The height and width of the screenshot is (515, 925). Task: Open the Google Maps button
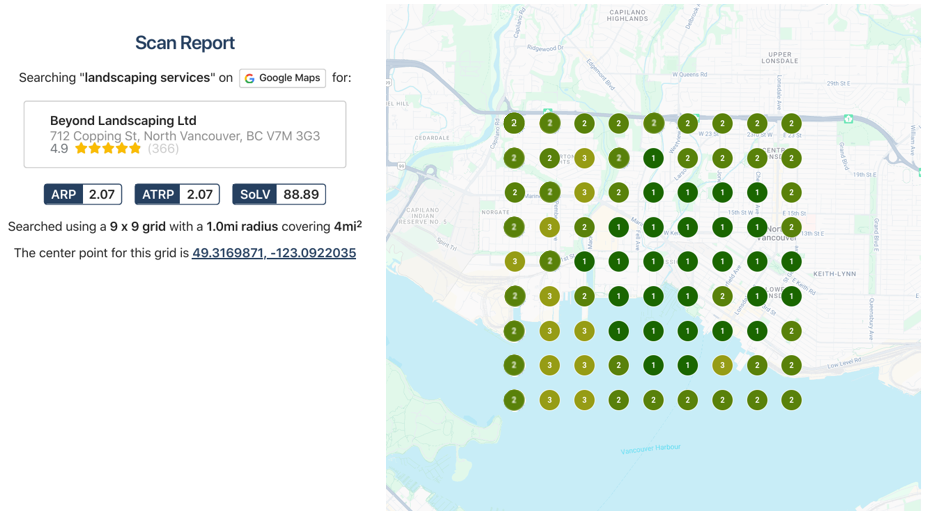[x=283, y=78]
